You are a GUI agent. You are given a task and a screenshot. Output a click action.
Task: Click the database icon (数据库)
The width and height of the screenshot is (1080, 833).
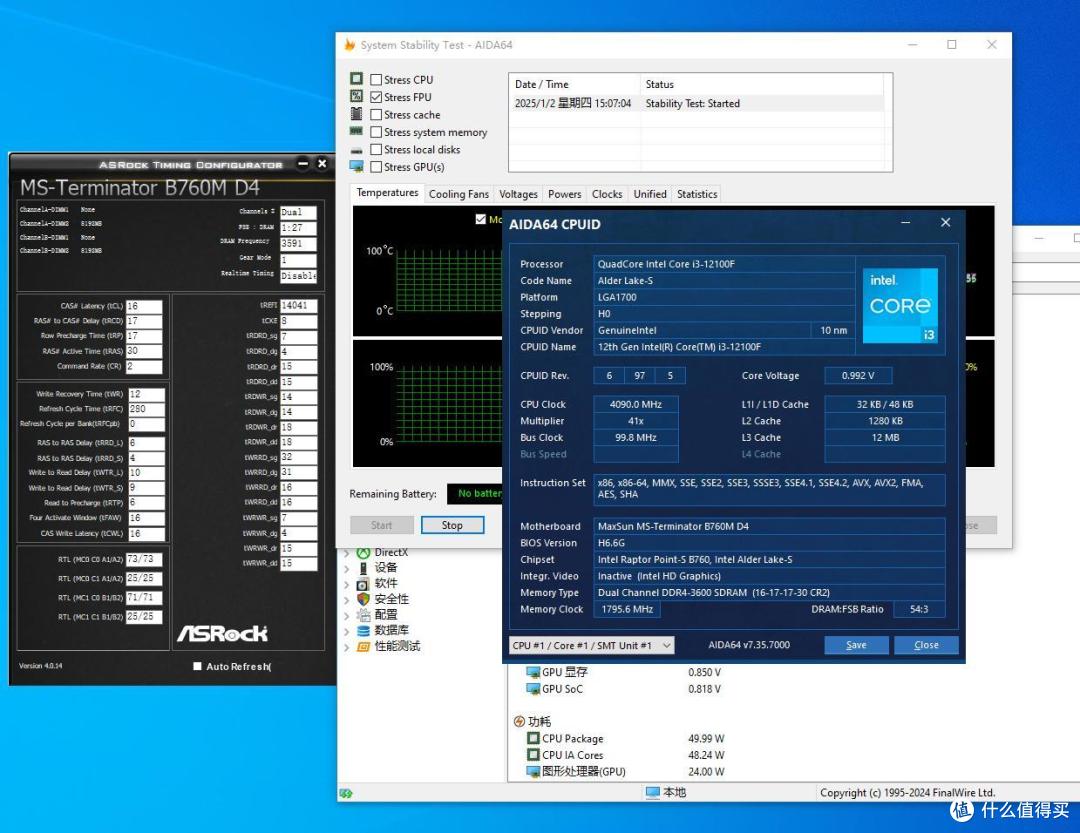click(364, 630)
